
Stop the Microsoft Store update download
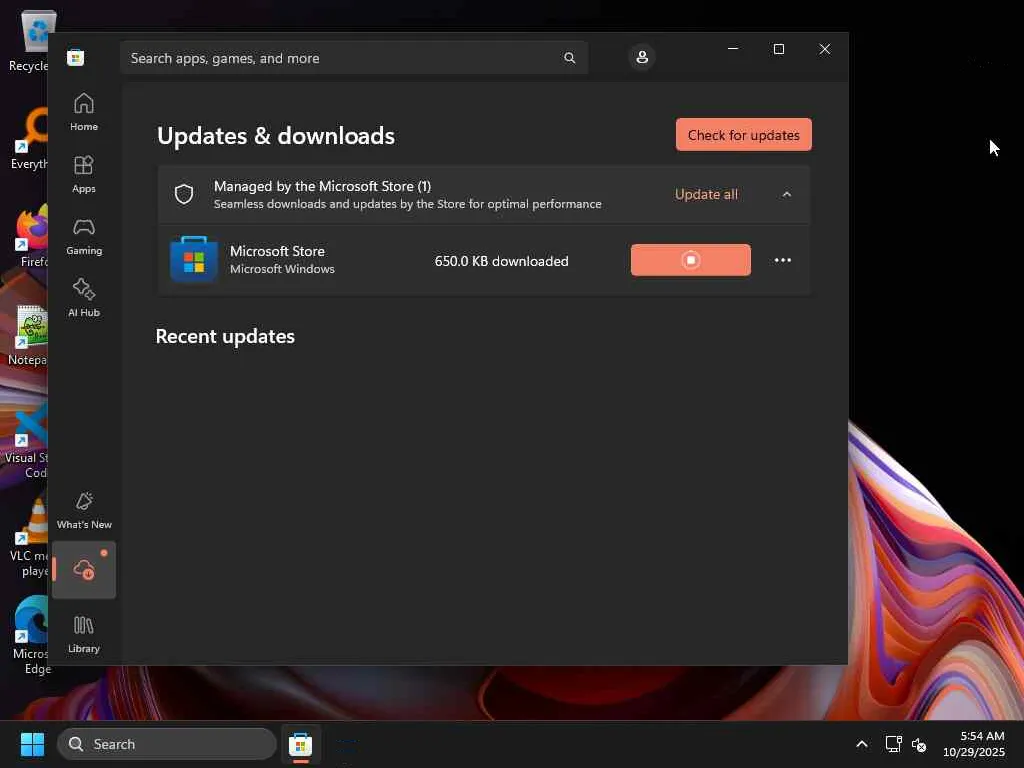(x=690, y=260)
